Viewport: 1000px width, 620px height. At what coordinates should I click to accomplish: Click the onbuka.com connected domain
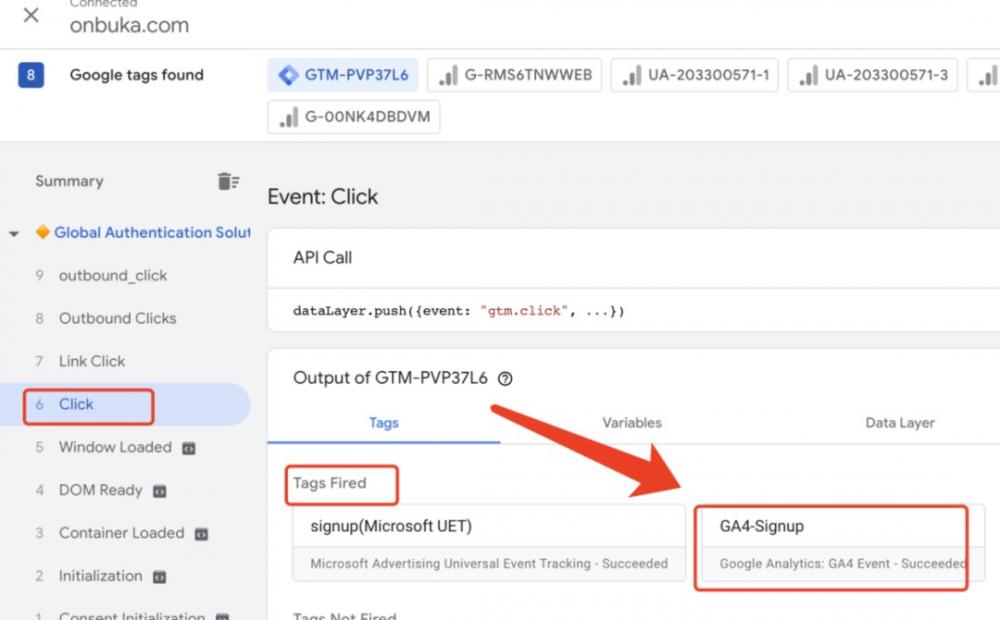tap(129, 26)
